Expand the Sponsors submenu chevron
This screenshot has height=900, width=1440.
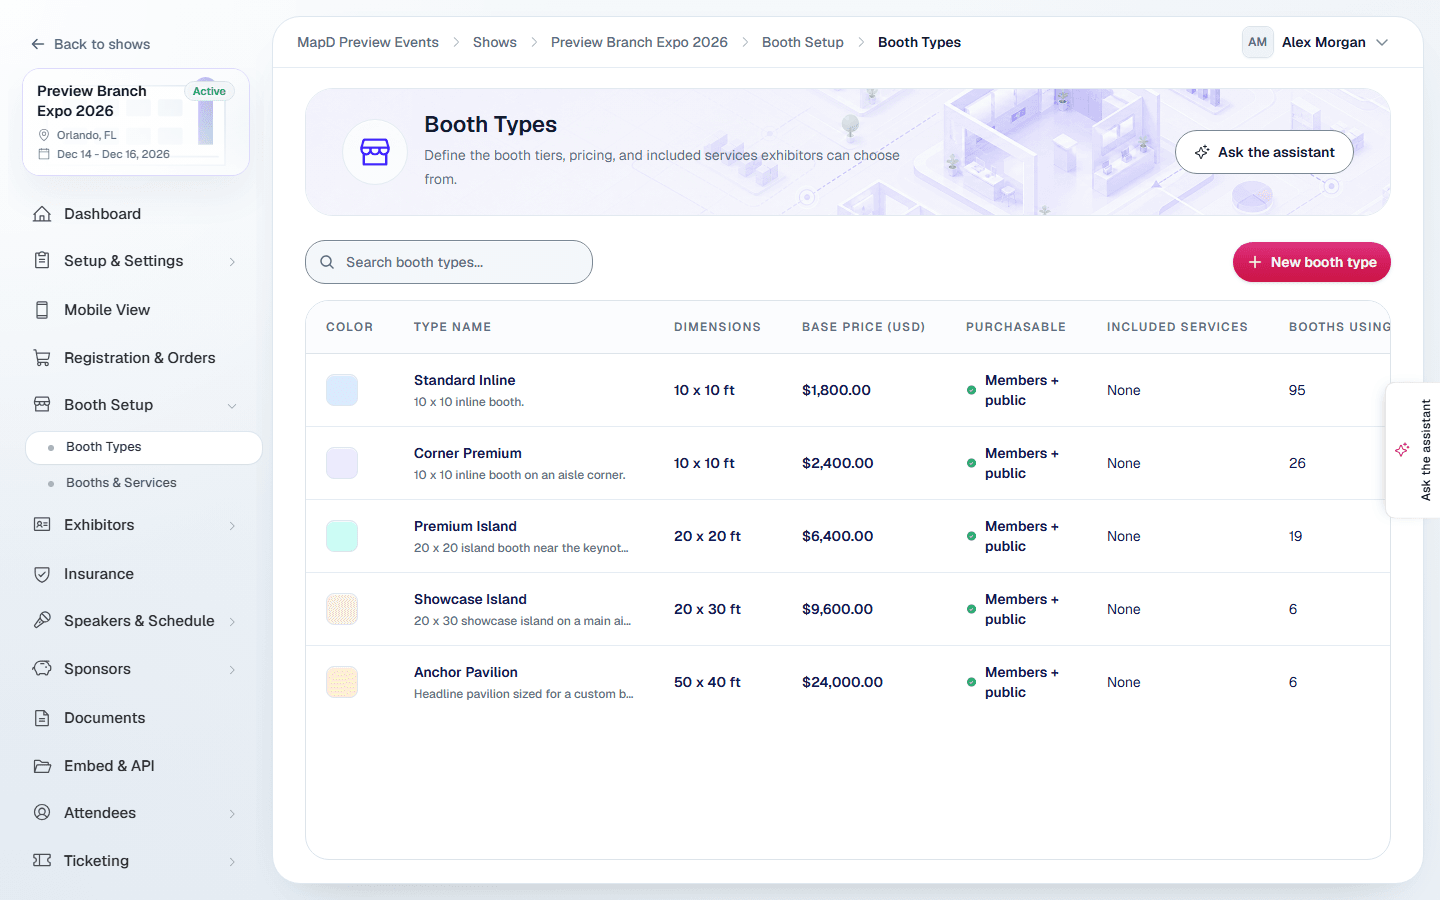pyautogui.click(x=232, y=670)
